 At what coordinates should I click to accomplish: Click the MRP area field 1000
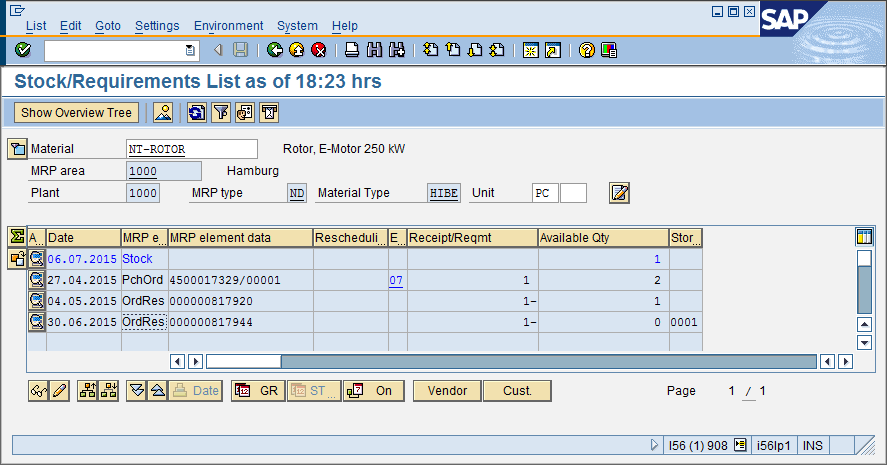coord(163,171)
